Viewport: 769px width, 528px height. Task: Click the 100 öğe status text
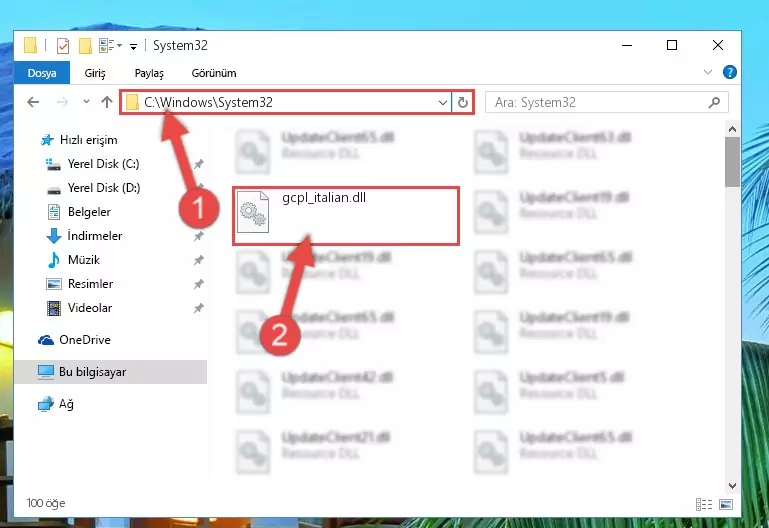pyautogui.click(x=46, y=503)
